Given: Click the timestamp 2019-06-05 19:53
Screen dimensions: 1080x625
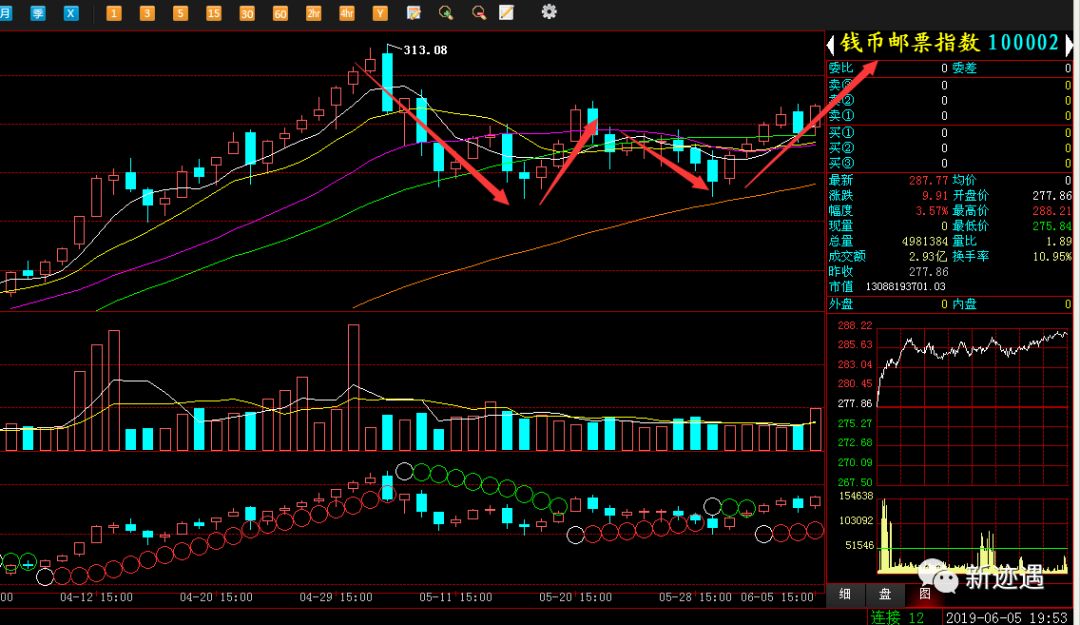Looking at the screenshot, I should pos(1007,618).
